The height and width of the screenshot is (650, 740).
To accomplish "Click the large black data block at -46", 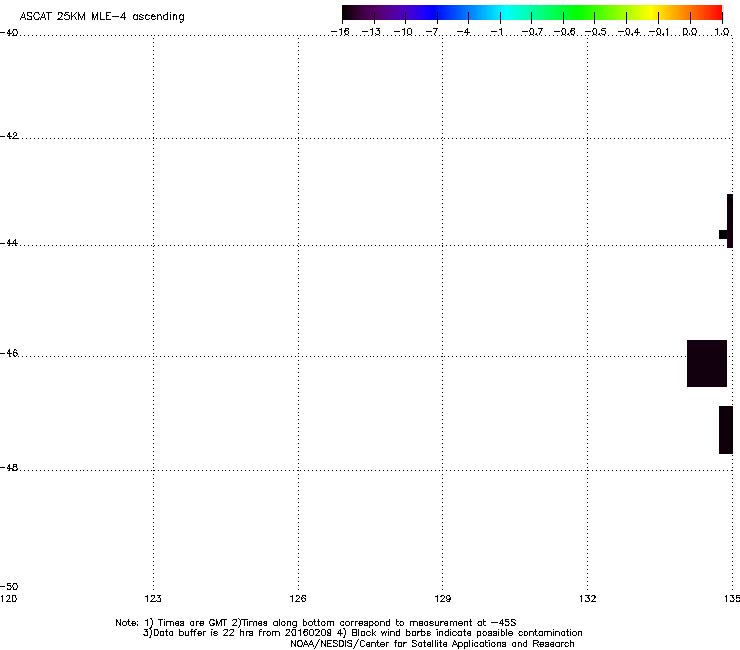I will 707,363.
